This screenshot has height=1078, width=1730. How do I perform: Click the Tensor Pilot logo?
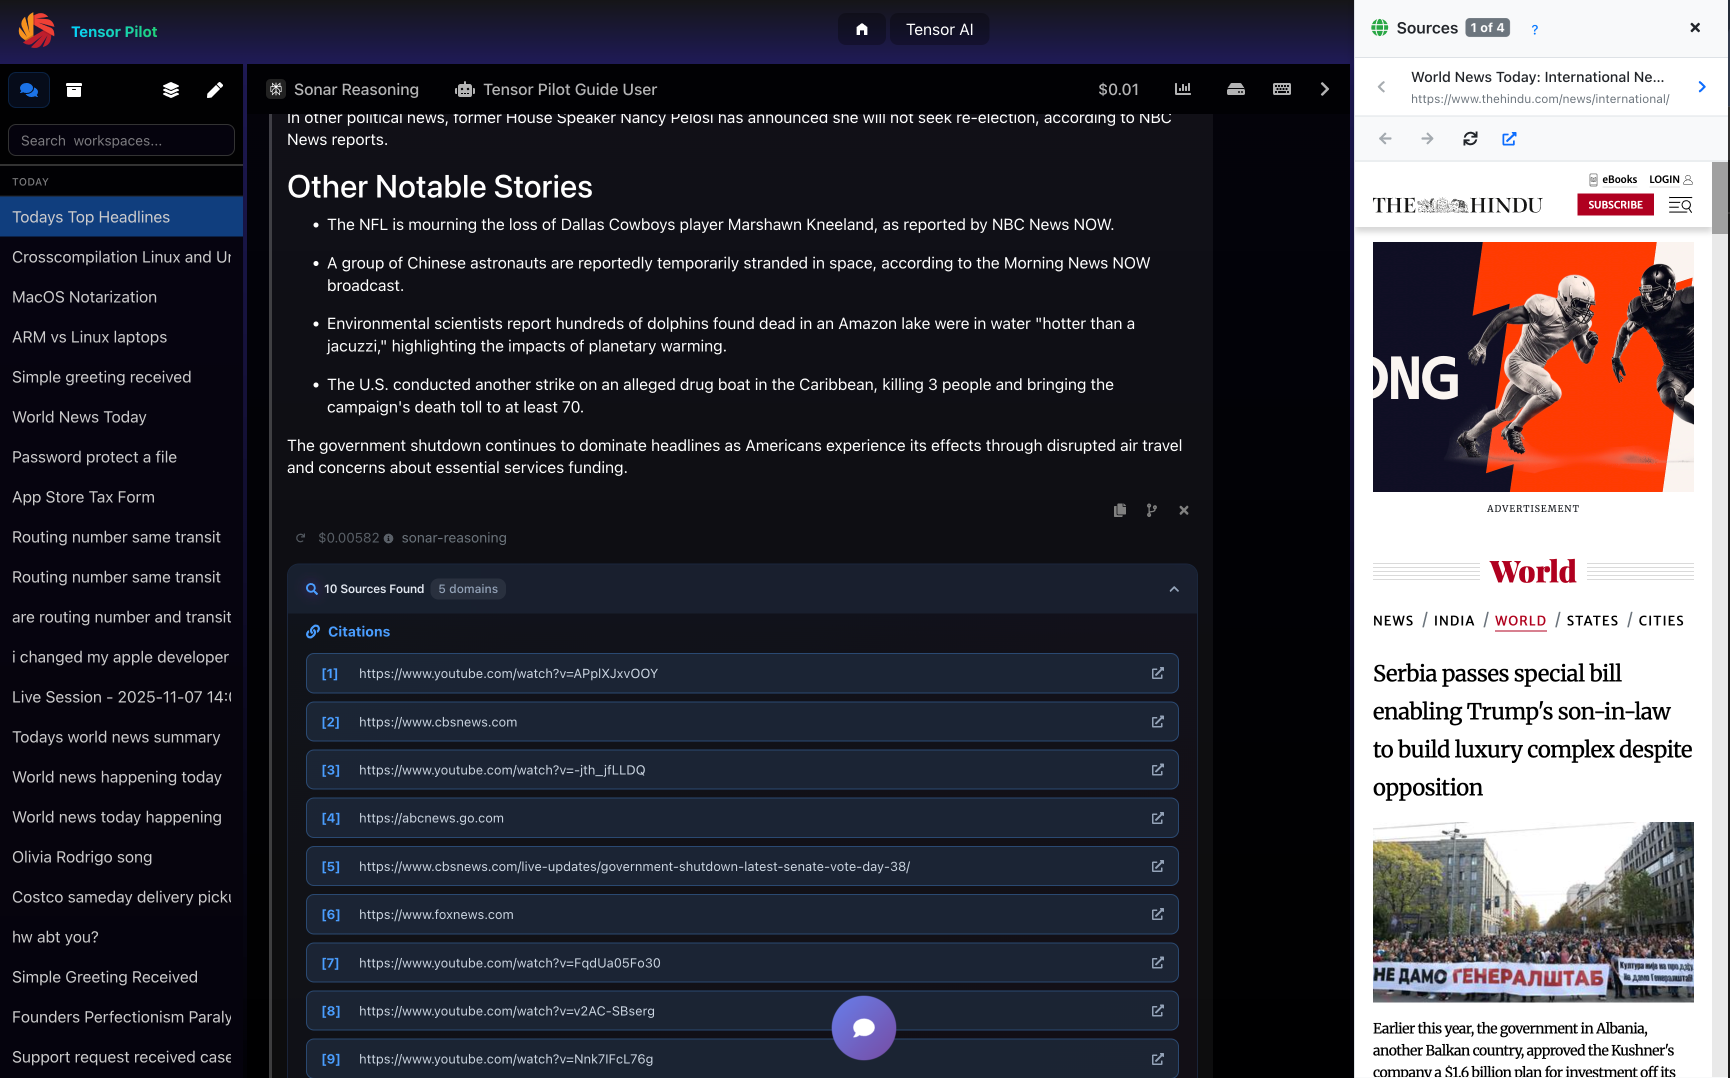[37, 31]
